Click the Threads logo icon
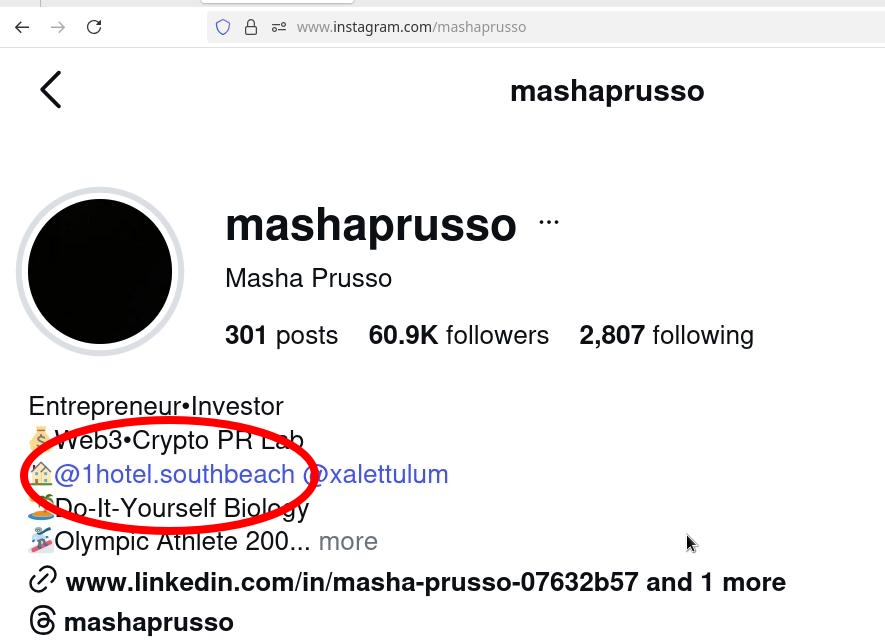This screenshot has width=885, height=644. click(42, 621)
